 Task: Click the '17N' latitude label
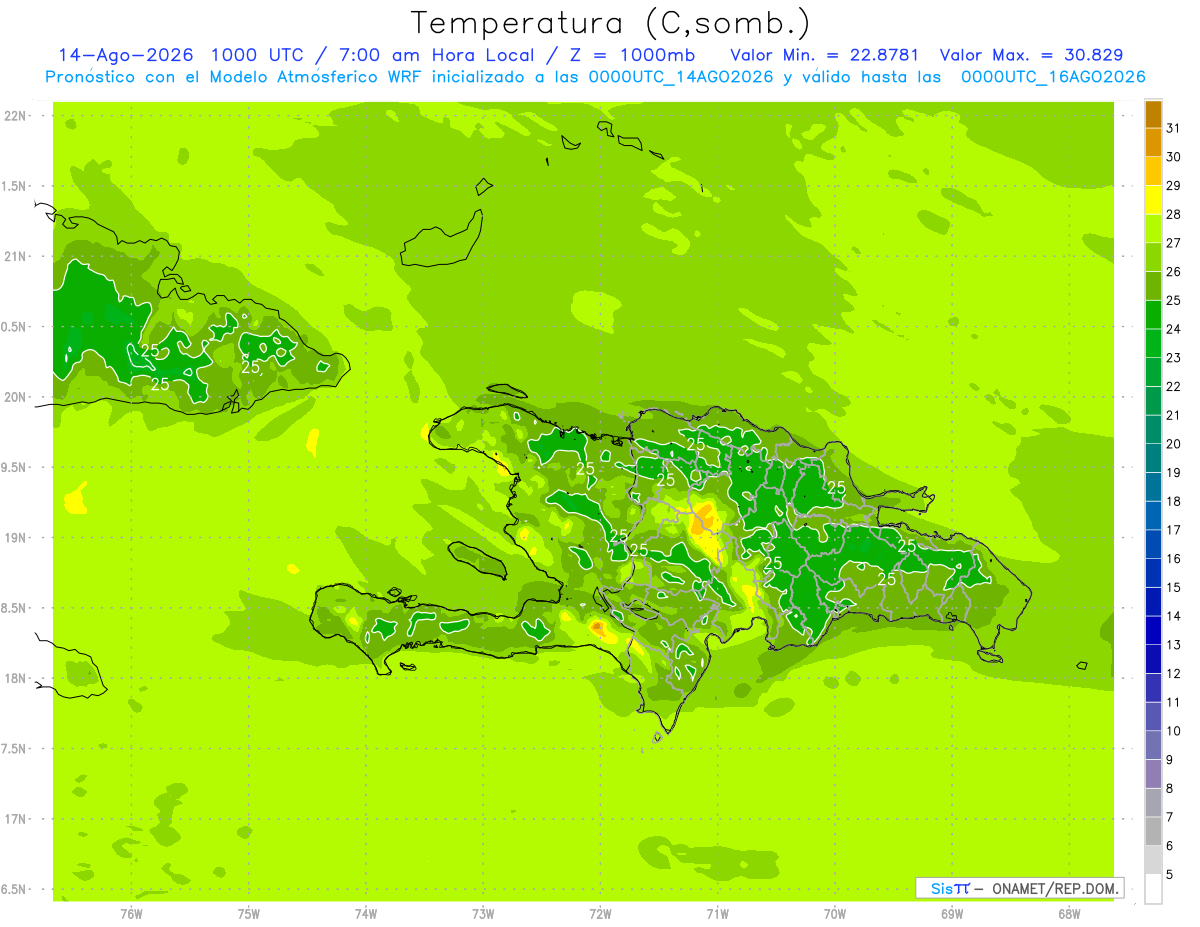[14, 819]
